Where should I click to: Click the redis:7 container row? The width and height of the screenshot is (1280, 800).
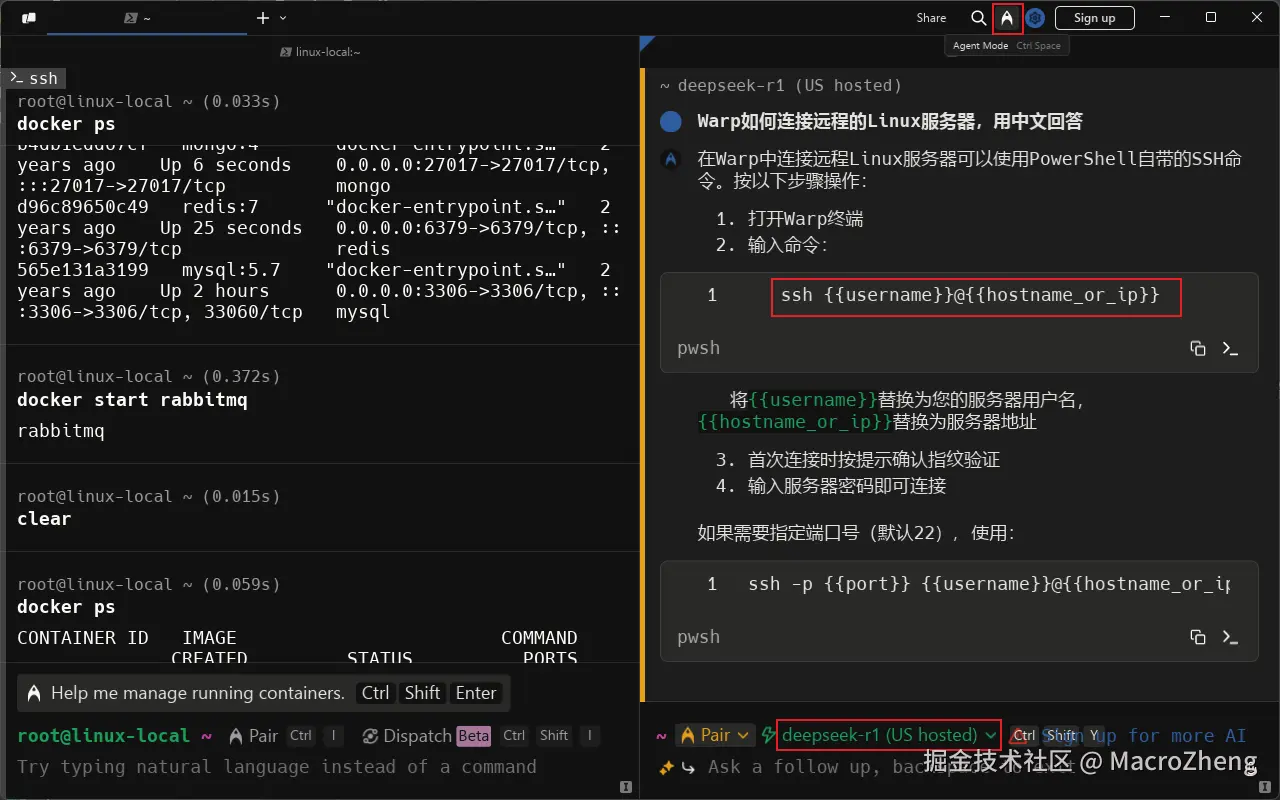tap(320, 228)
